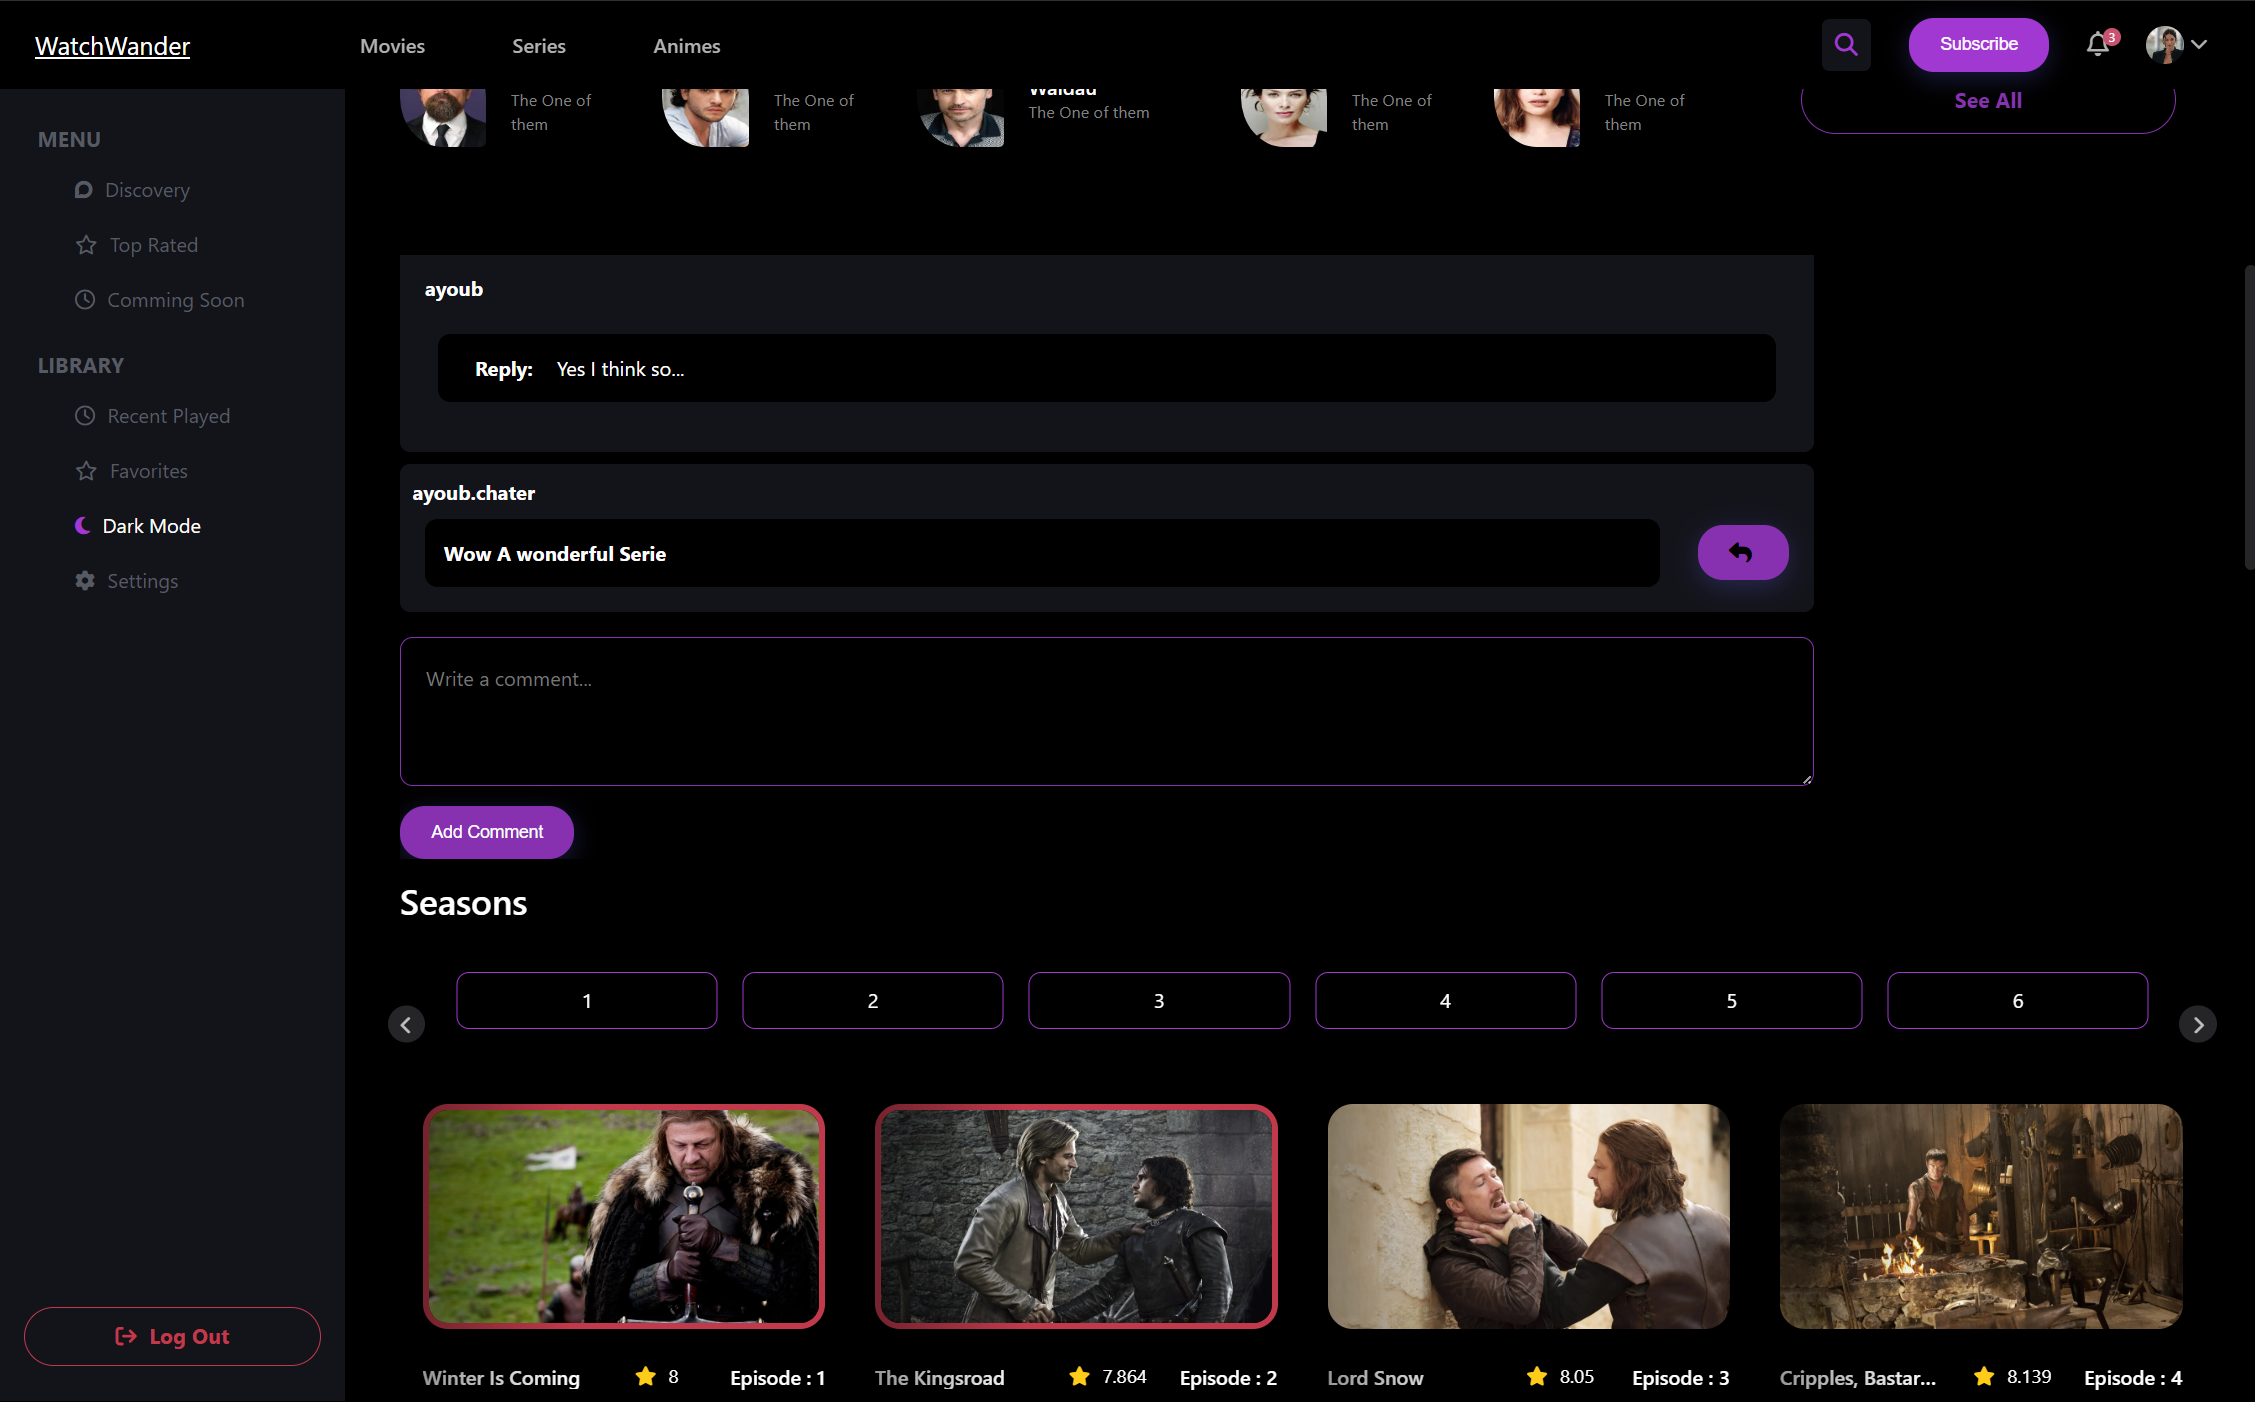Screen dimensions: 2255x1402
Task: Open the notifications bell icon
Action: click(2098, 45)
